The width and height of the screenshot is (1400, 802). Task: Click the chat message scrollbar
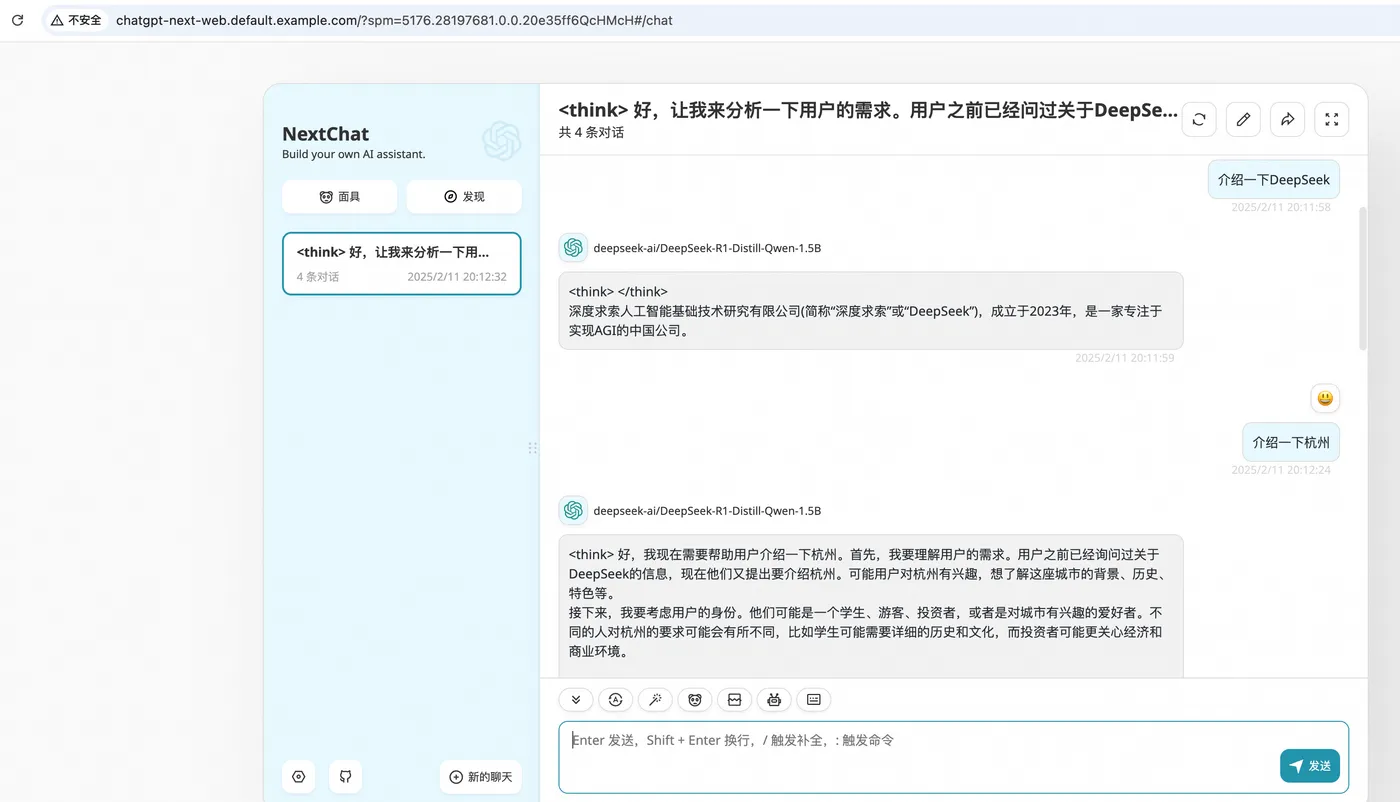point(1362,278)
